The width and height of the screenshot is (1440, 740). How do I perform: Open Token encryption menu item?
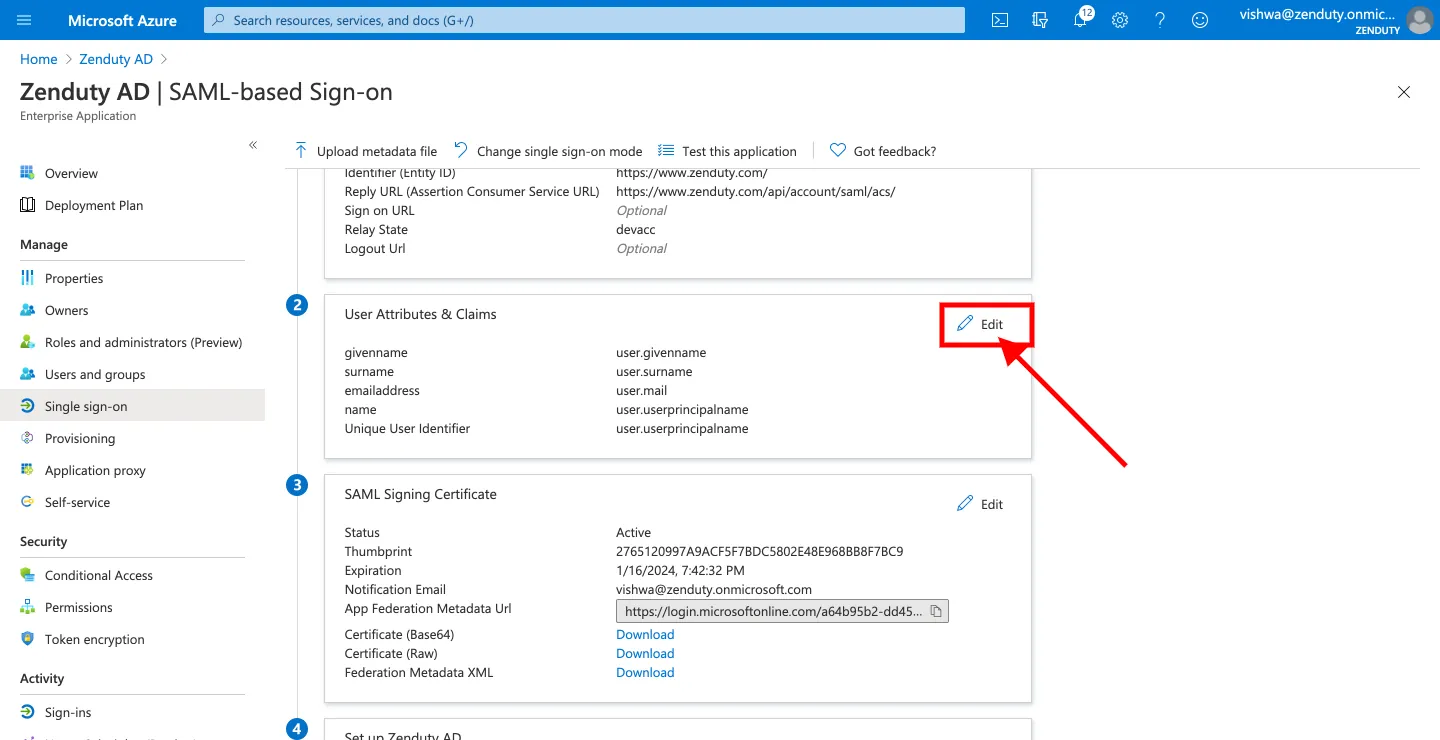pos(95,639)
